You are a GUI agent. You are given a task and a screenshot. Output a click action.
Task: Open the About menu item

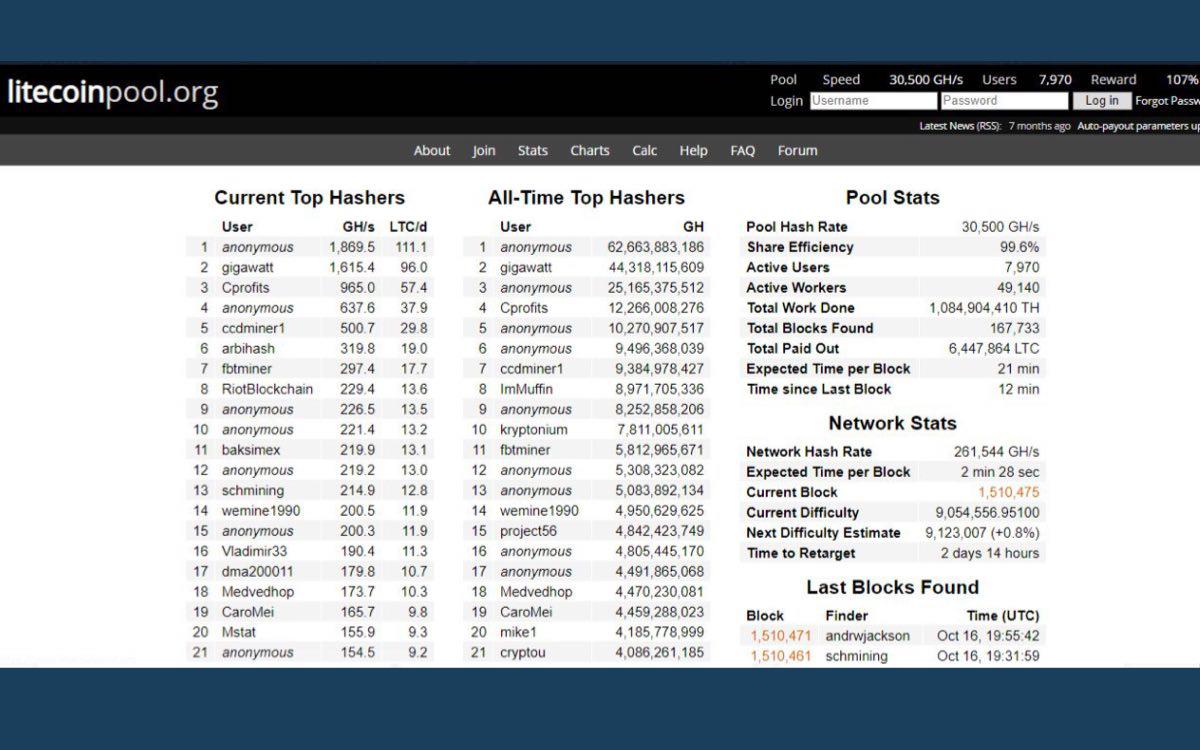tap(432, 151)
